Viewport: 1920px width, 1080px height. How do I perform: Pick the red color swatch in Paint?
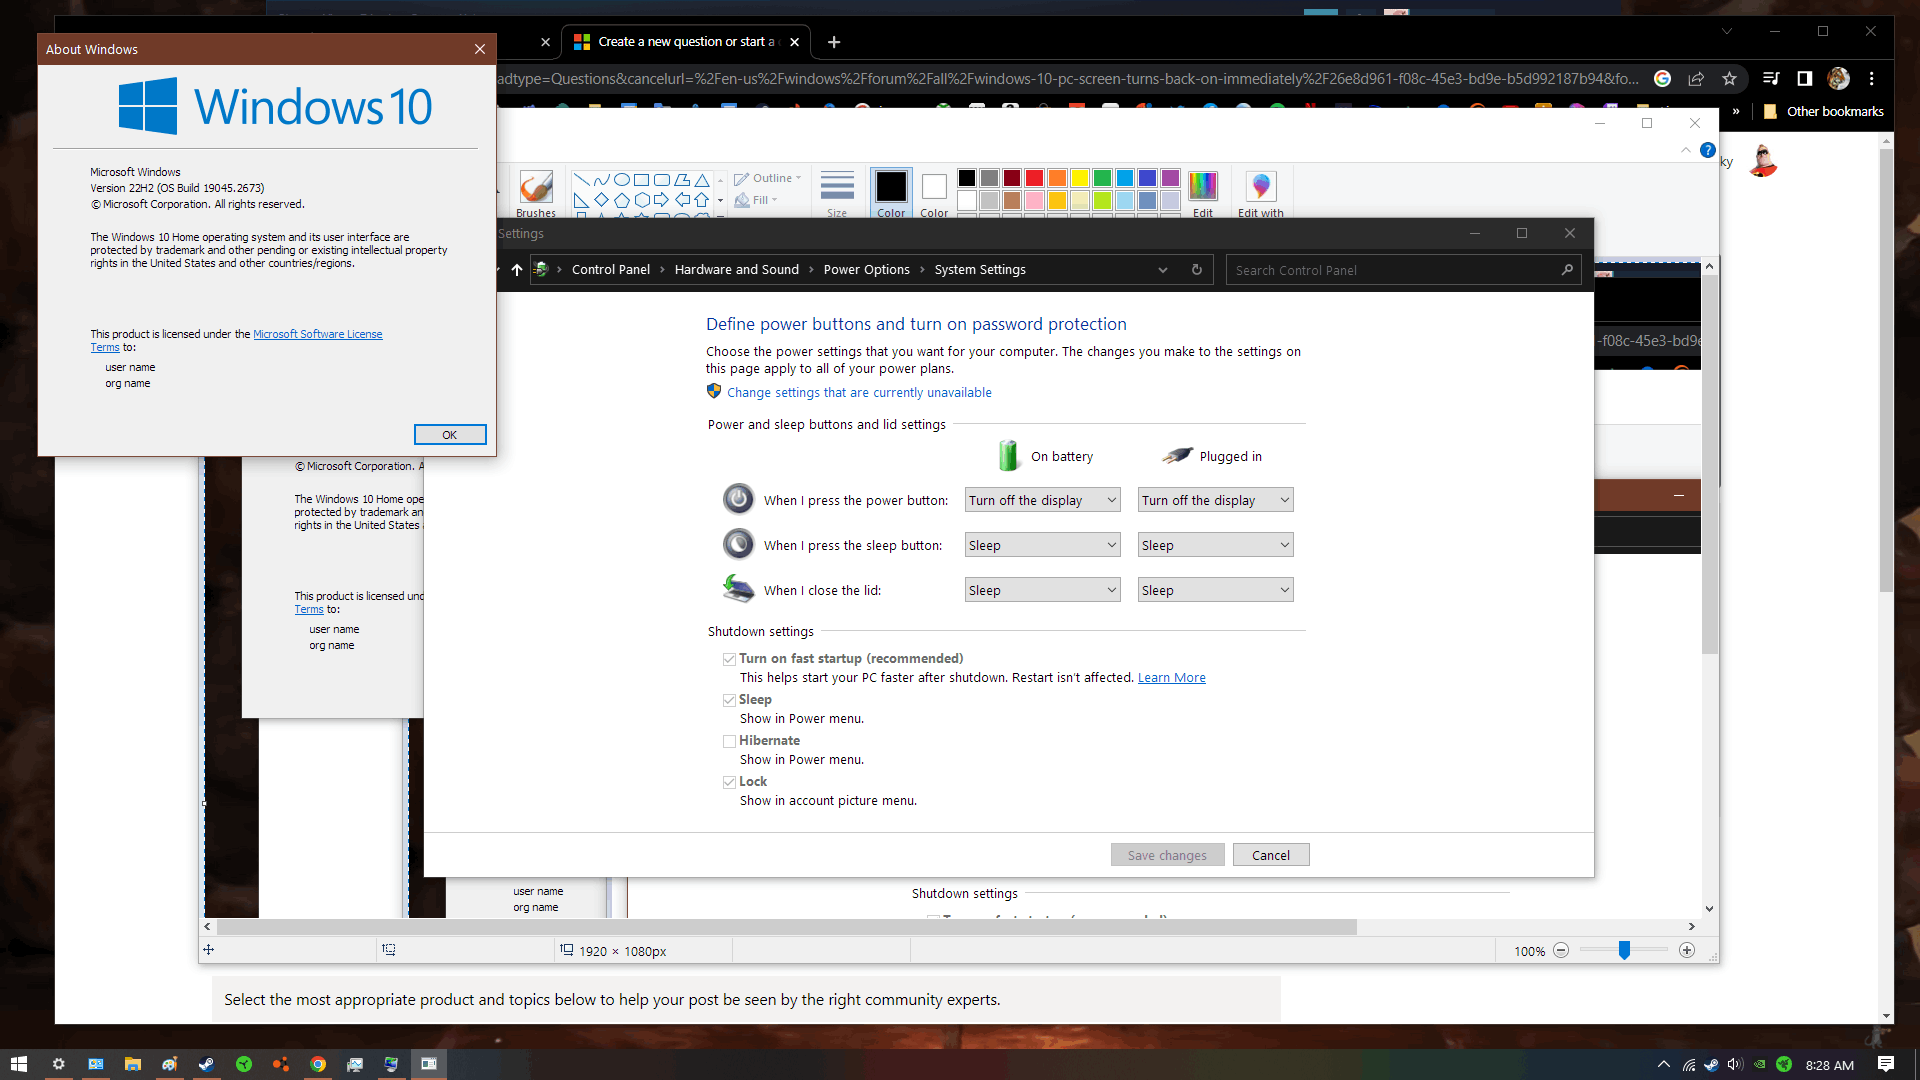[1034, 178]
